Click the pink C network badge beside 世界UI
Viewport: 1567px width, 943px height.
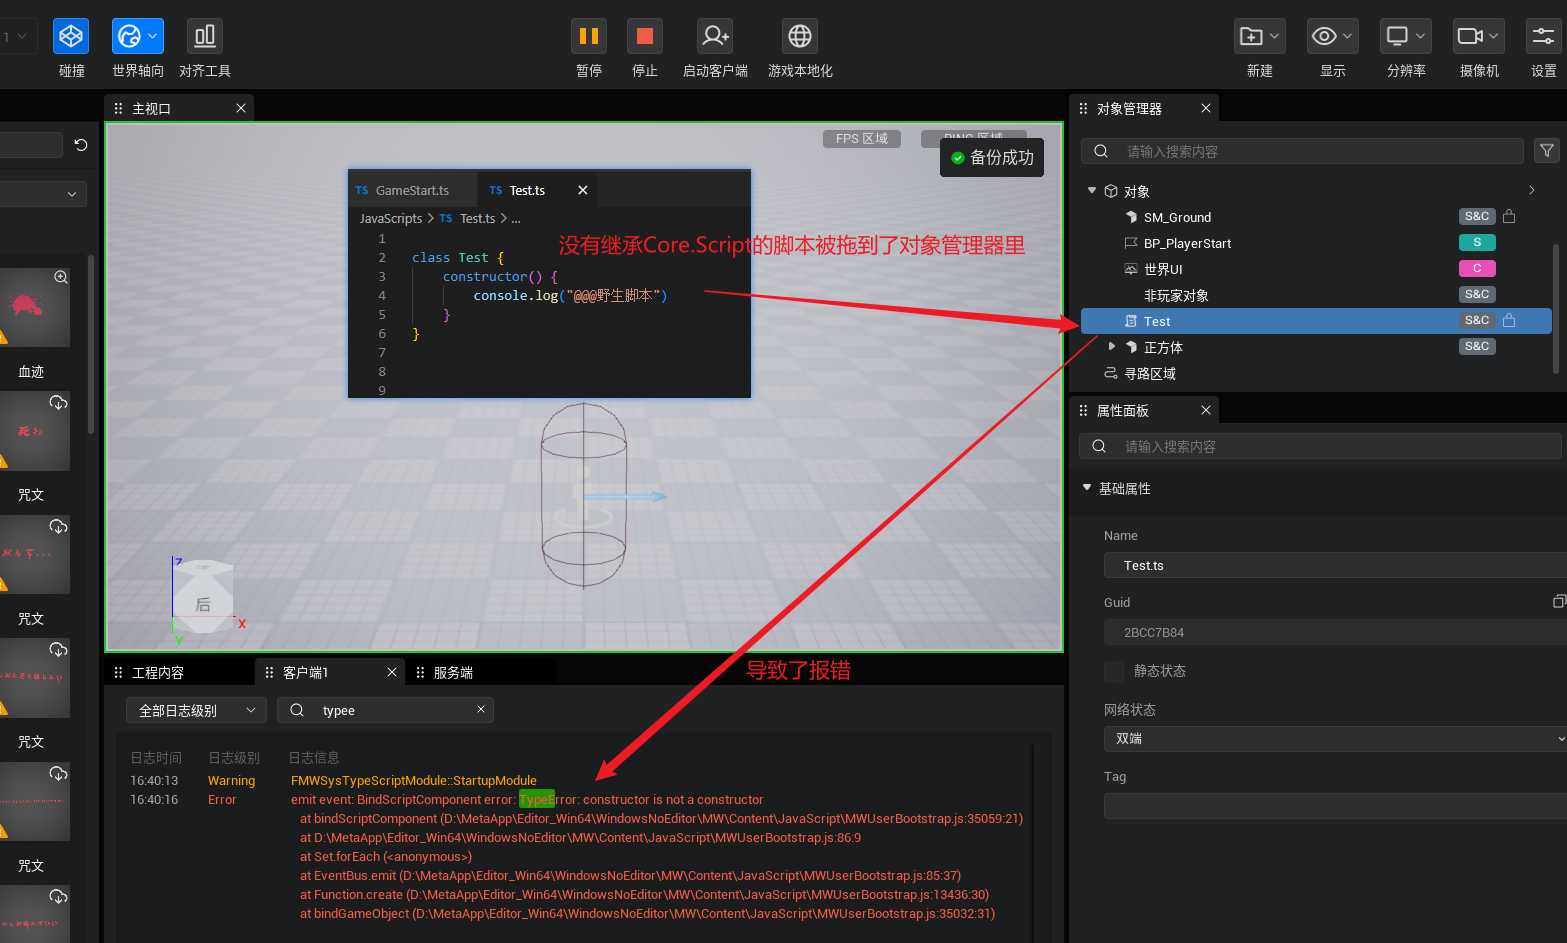tap(1477, 268)
